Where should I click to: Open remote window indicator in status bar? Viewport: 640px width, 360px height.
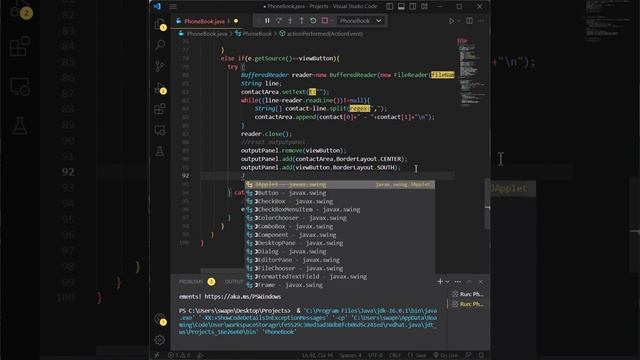[157, 356]
